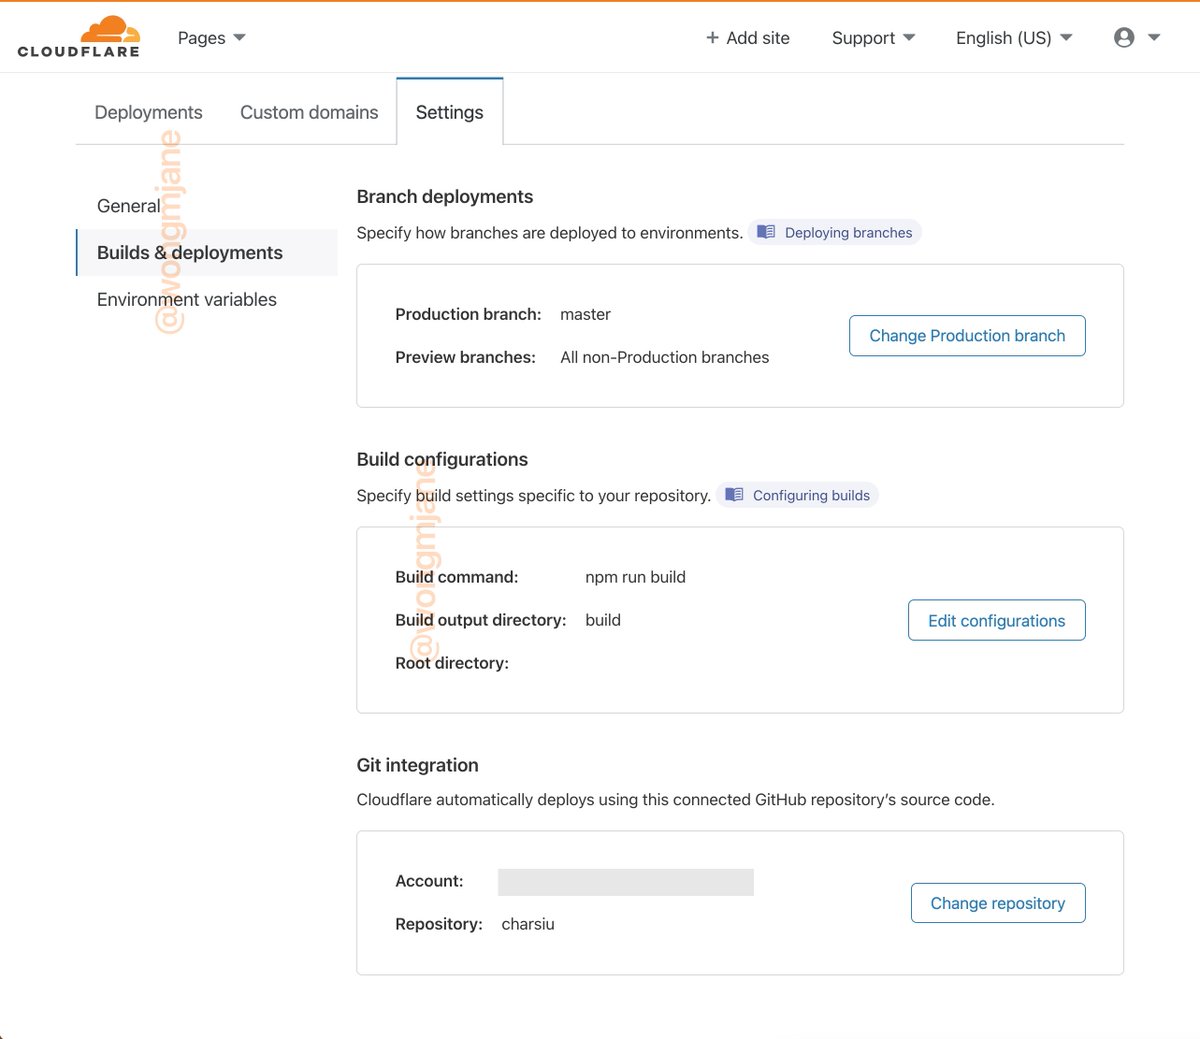
Task: Open Environment variables in sidebar
Action: pos(187,299)
